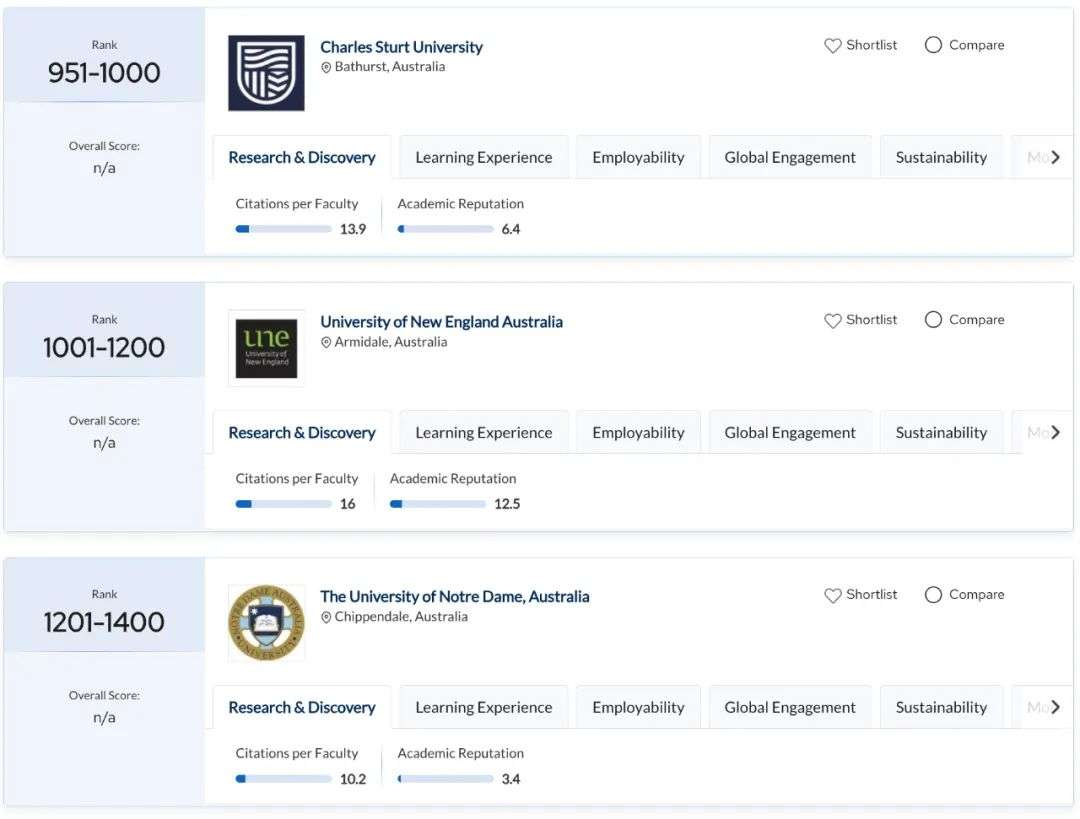This screenshot has width=1080, height=819.
Task: Click the Chippendale, Australia location text
Action: [401, 616]
